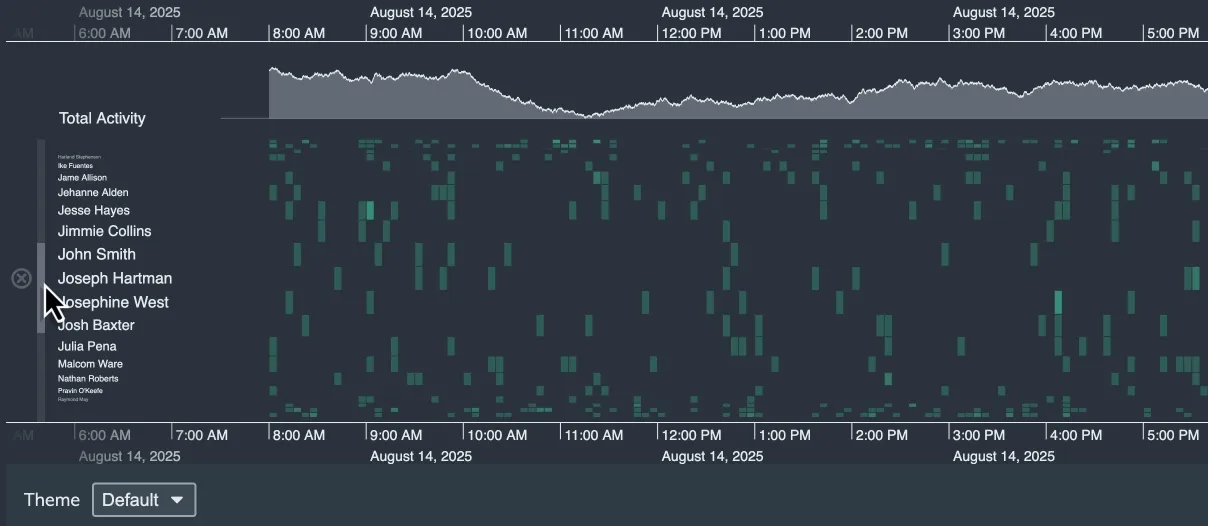
Task: Select the Julia Pena row label
Action: (87, 347)
